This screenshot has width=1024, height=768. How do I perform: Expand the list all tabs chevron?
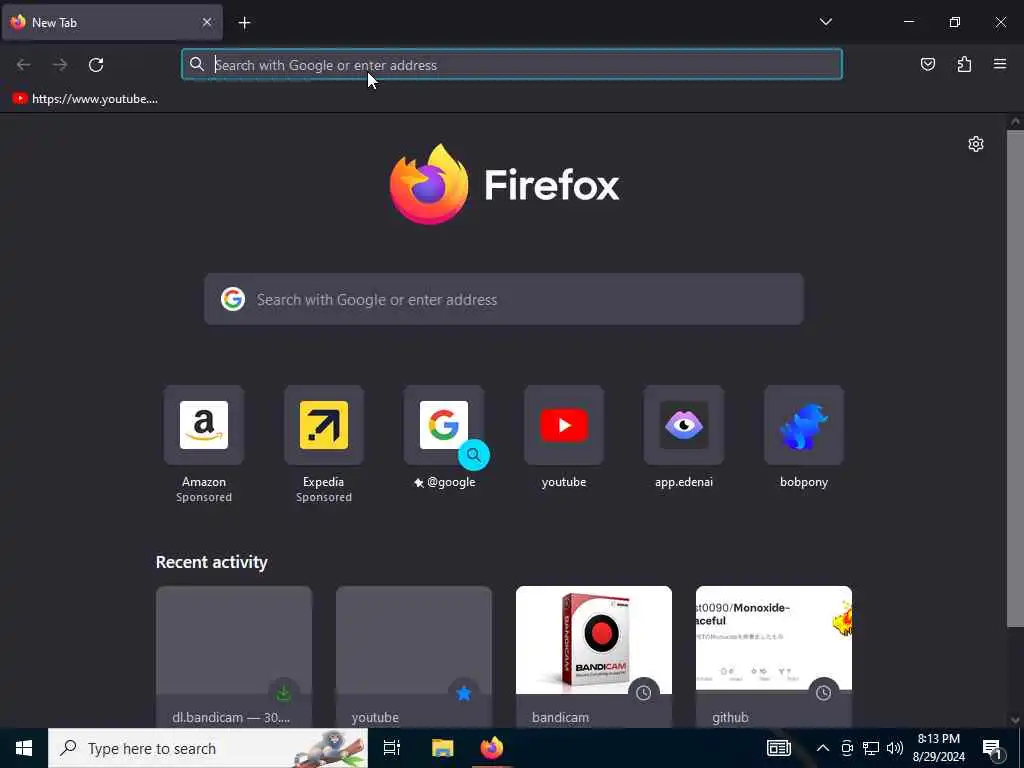(825, 22)
